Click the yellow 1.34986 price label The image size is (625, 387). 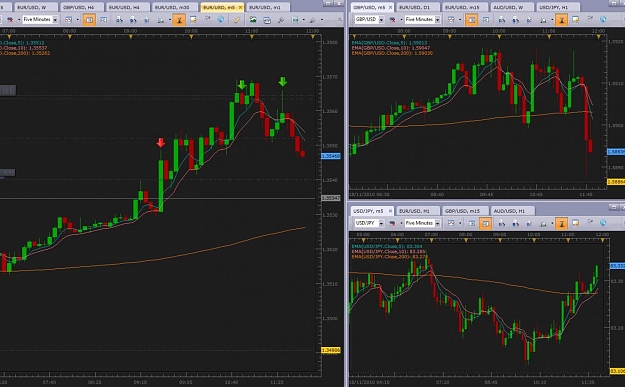point(331,350)
